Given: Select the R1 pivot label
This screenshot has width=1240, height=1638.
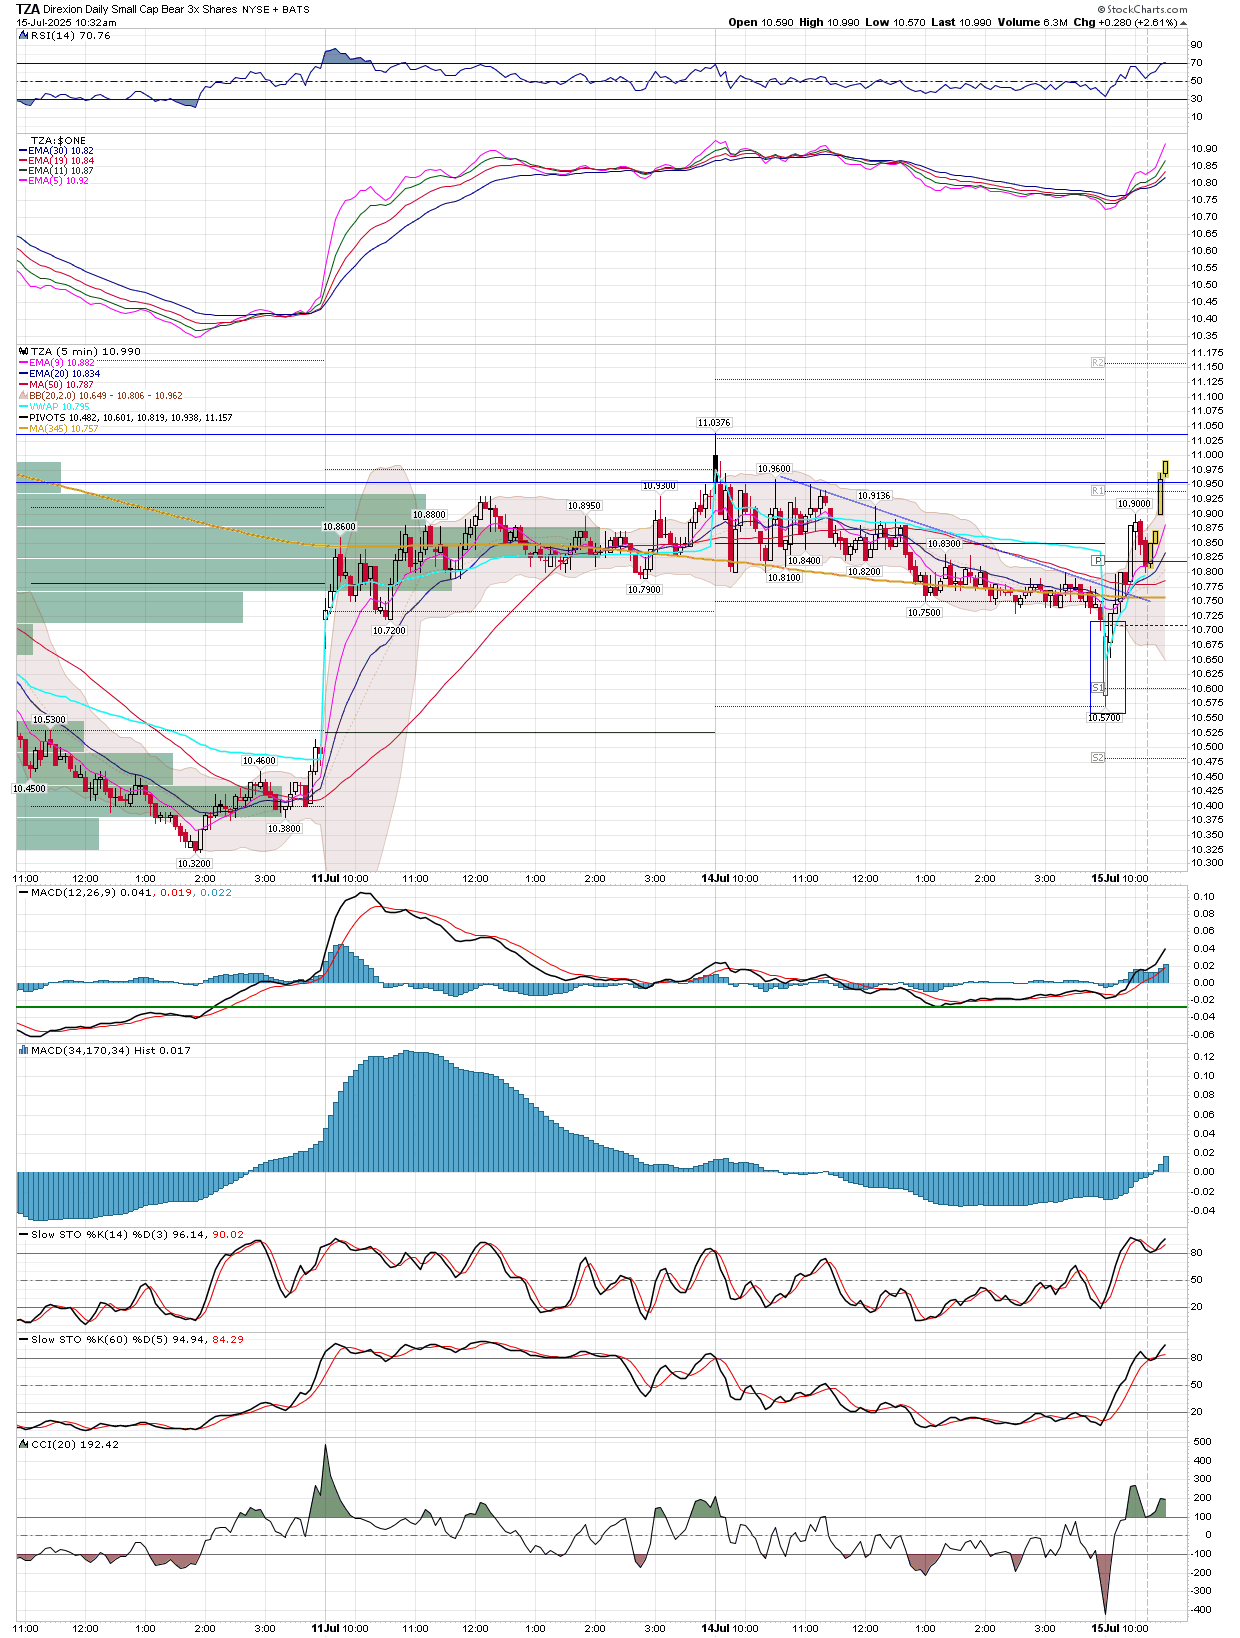Looking at the screenshot, I should 1097,491.
